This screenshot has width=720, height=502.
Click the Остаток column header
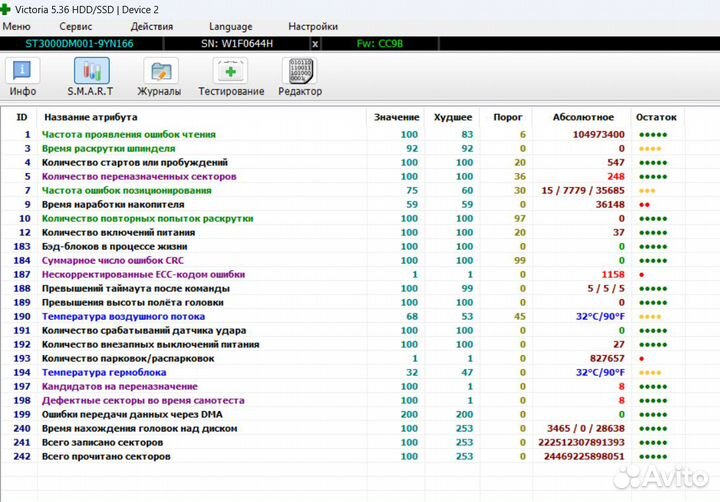[656, 117]
